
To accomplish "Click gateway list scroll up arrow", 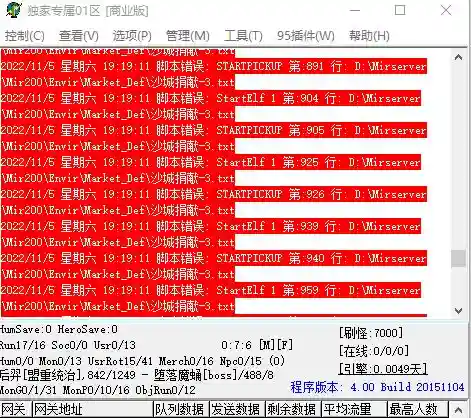I will (x=458, y=409).
